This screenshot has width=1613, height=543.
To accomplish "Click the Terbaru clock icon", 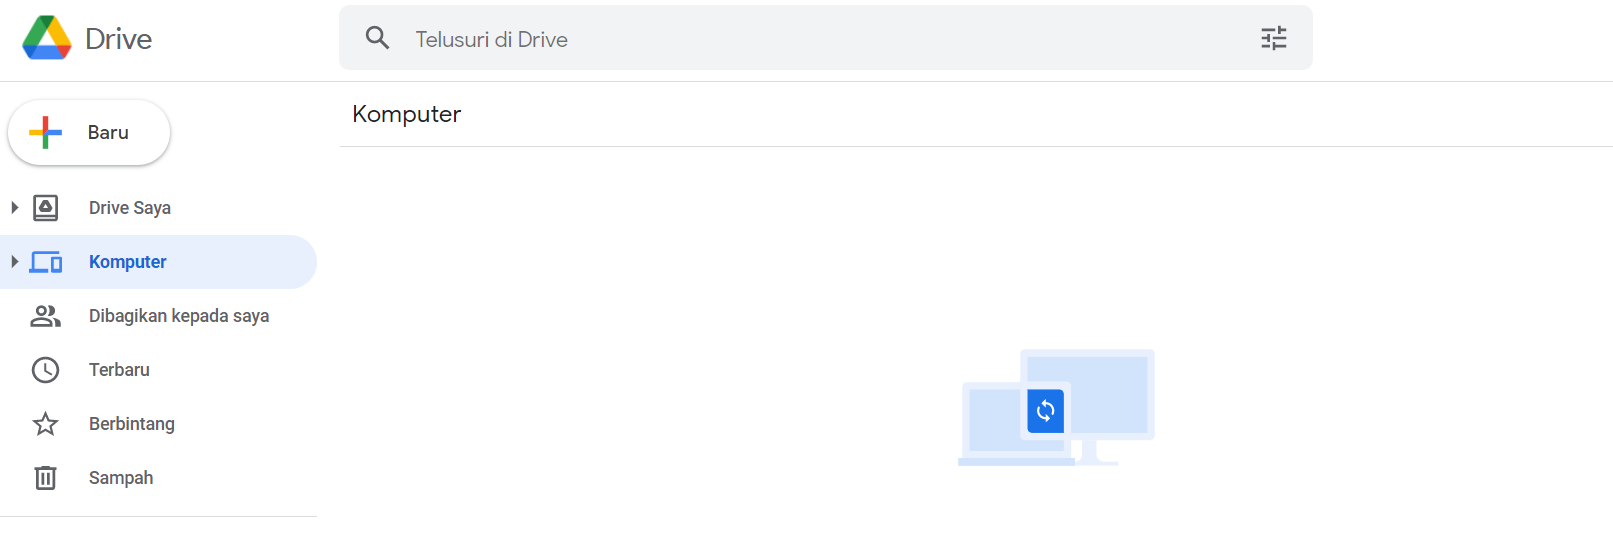I will [x=45, y=370].
